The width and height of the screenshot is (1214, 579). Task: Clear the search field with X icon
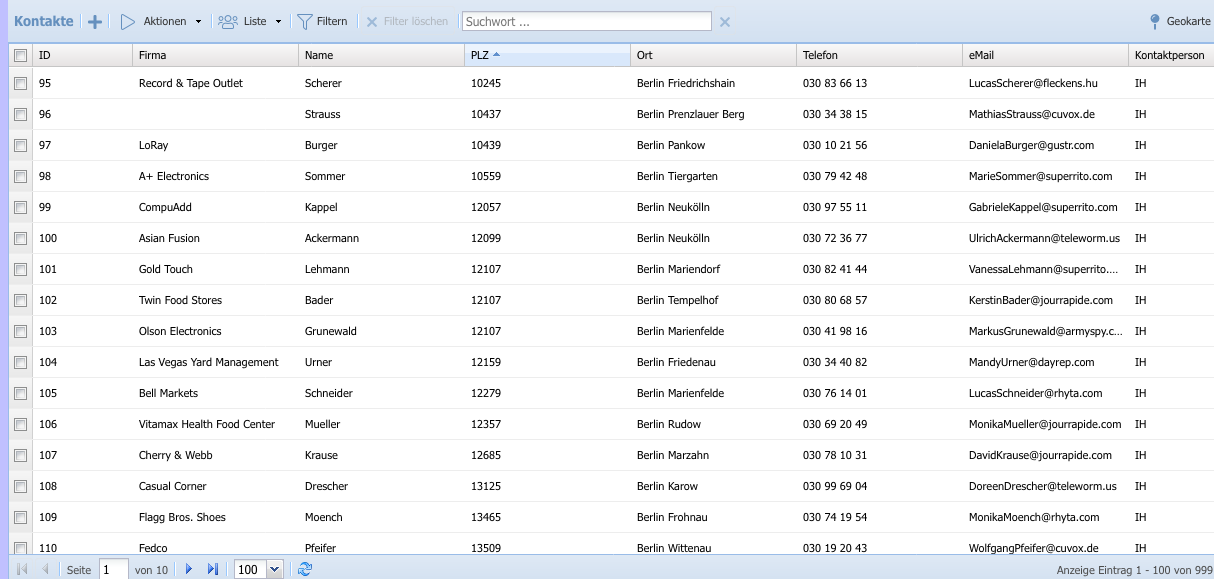(x=725, y=22)
